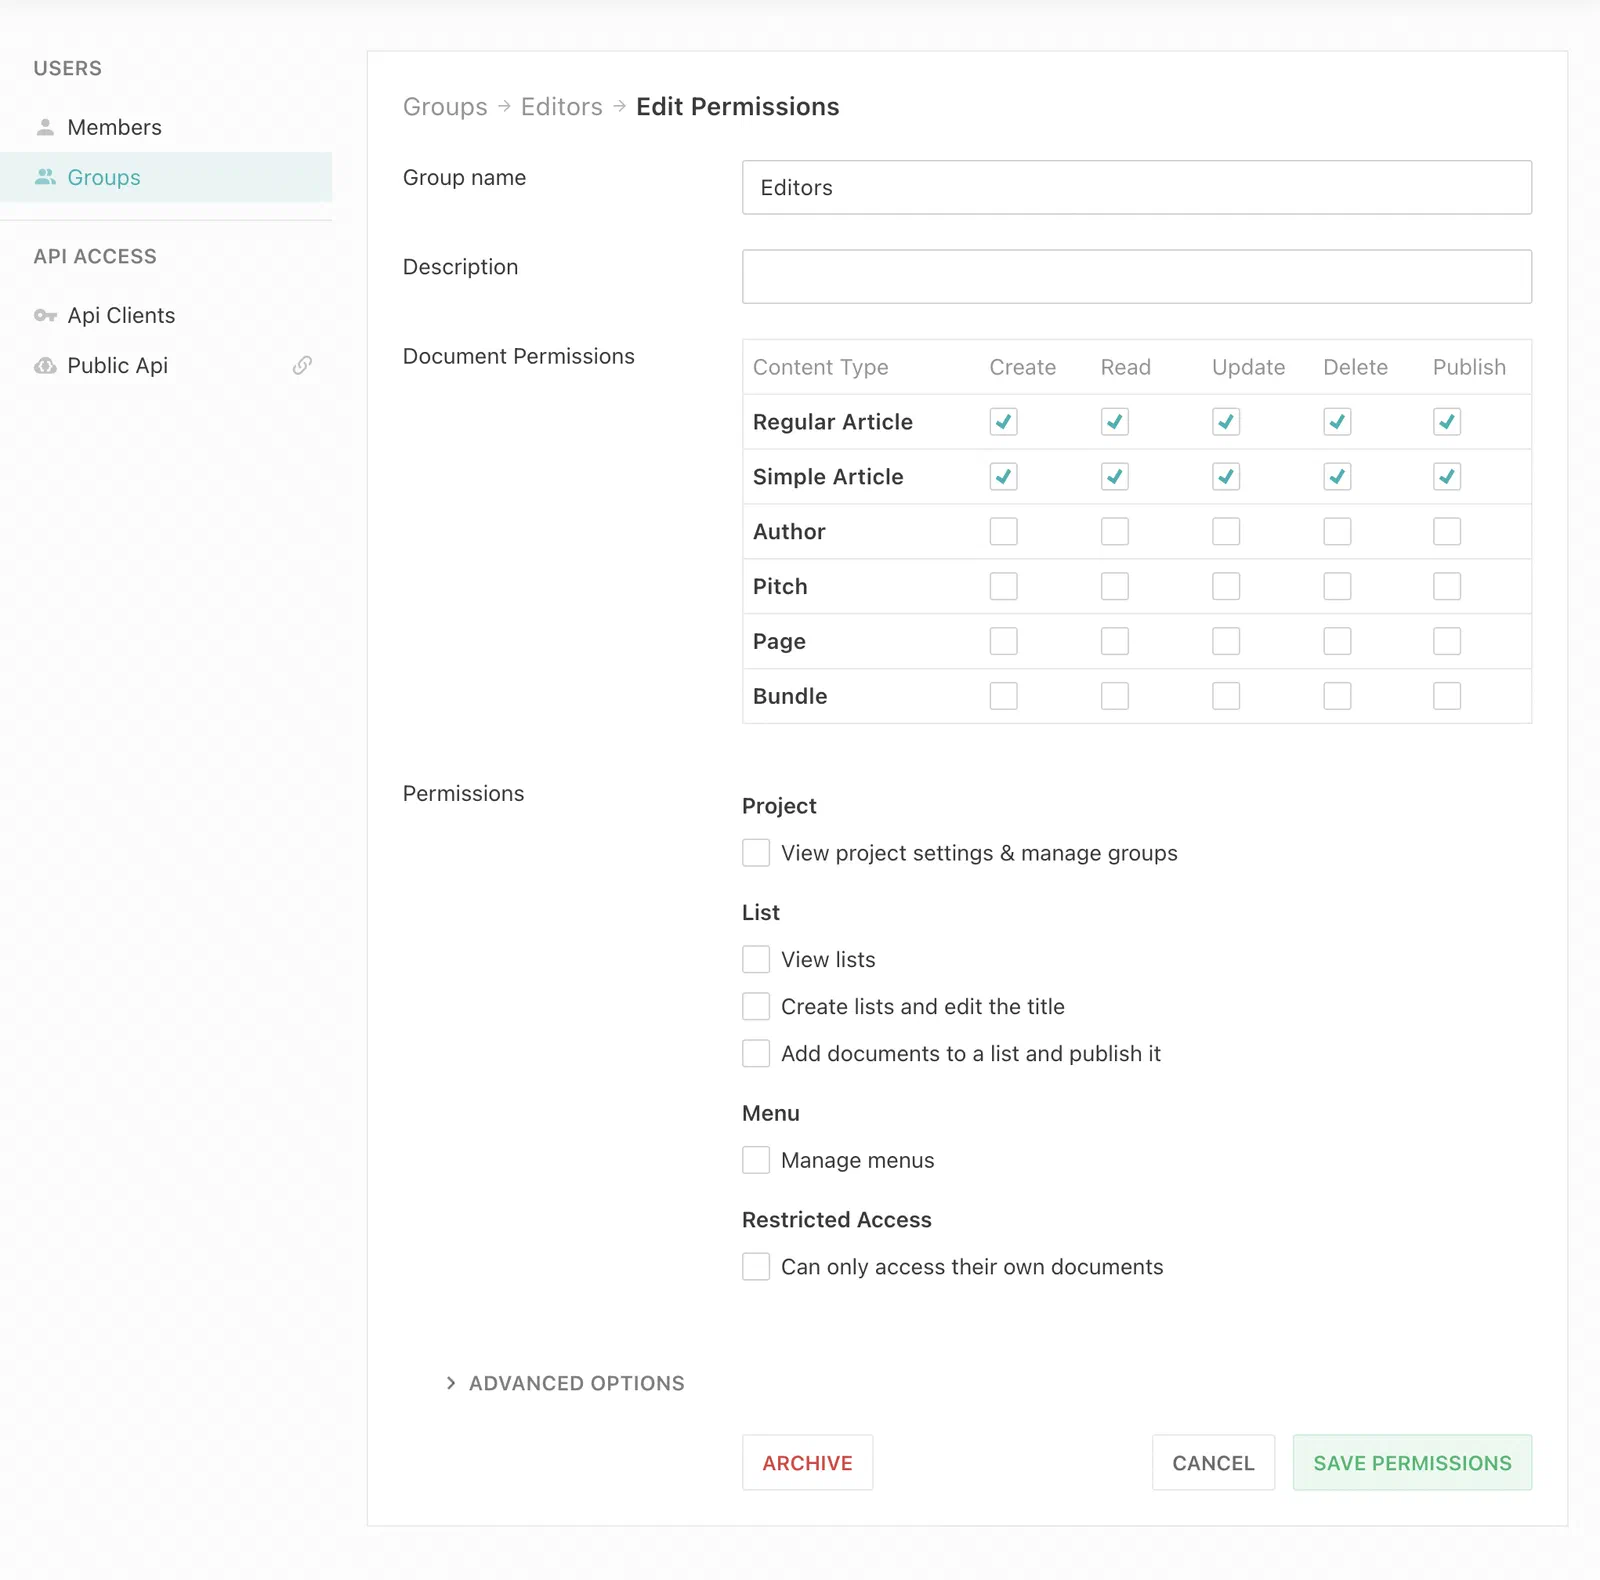Click the Group name input field
The width and height of the screenshot is (1600, 1580).
tap(1137, 187)
